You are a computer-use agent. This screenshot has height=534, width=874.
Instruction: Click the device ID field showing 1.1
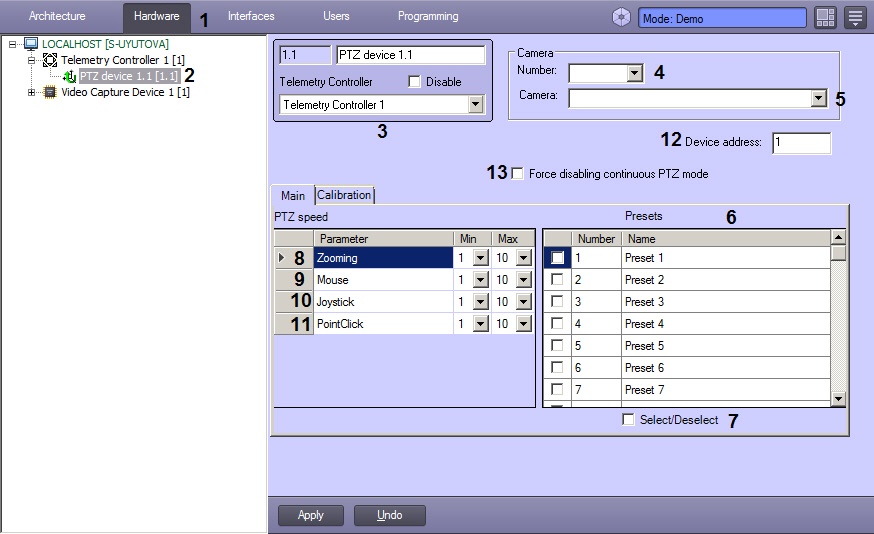tap(305, 55)
